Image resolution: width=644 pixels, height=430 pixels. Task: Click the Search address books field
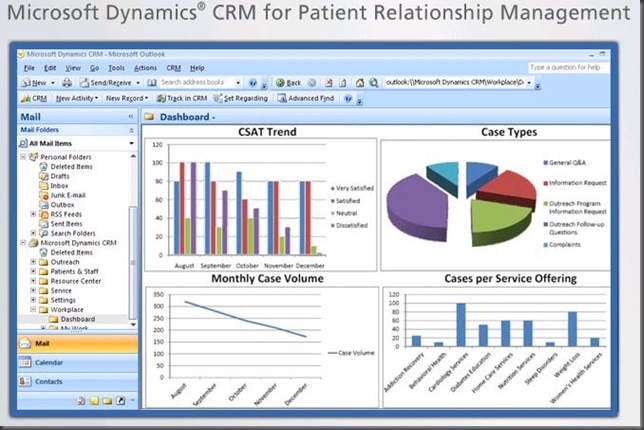[198, 83]
